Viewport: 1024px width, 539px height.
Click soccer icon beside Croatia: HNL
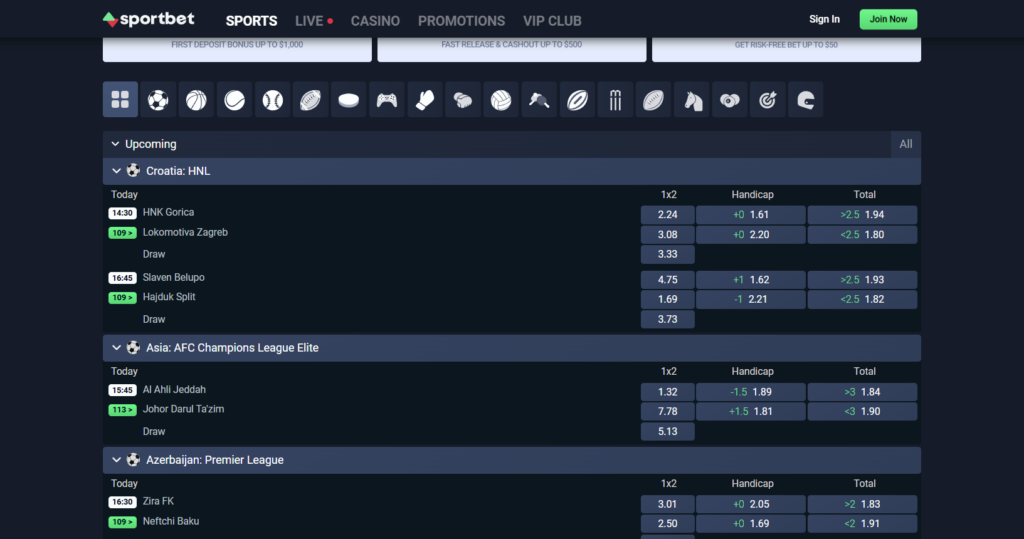pos(133,171)
